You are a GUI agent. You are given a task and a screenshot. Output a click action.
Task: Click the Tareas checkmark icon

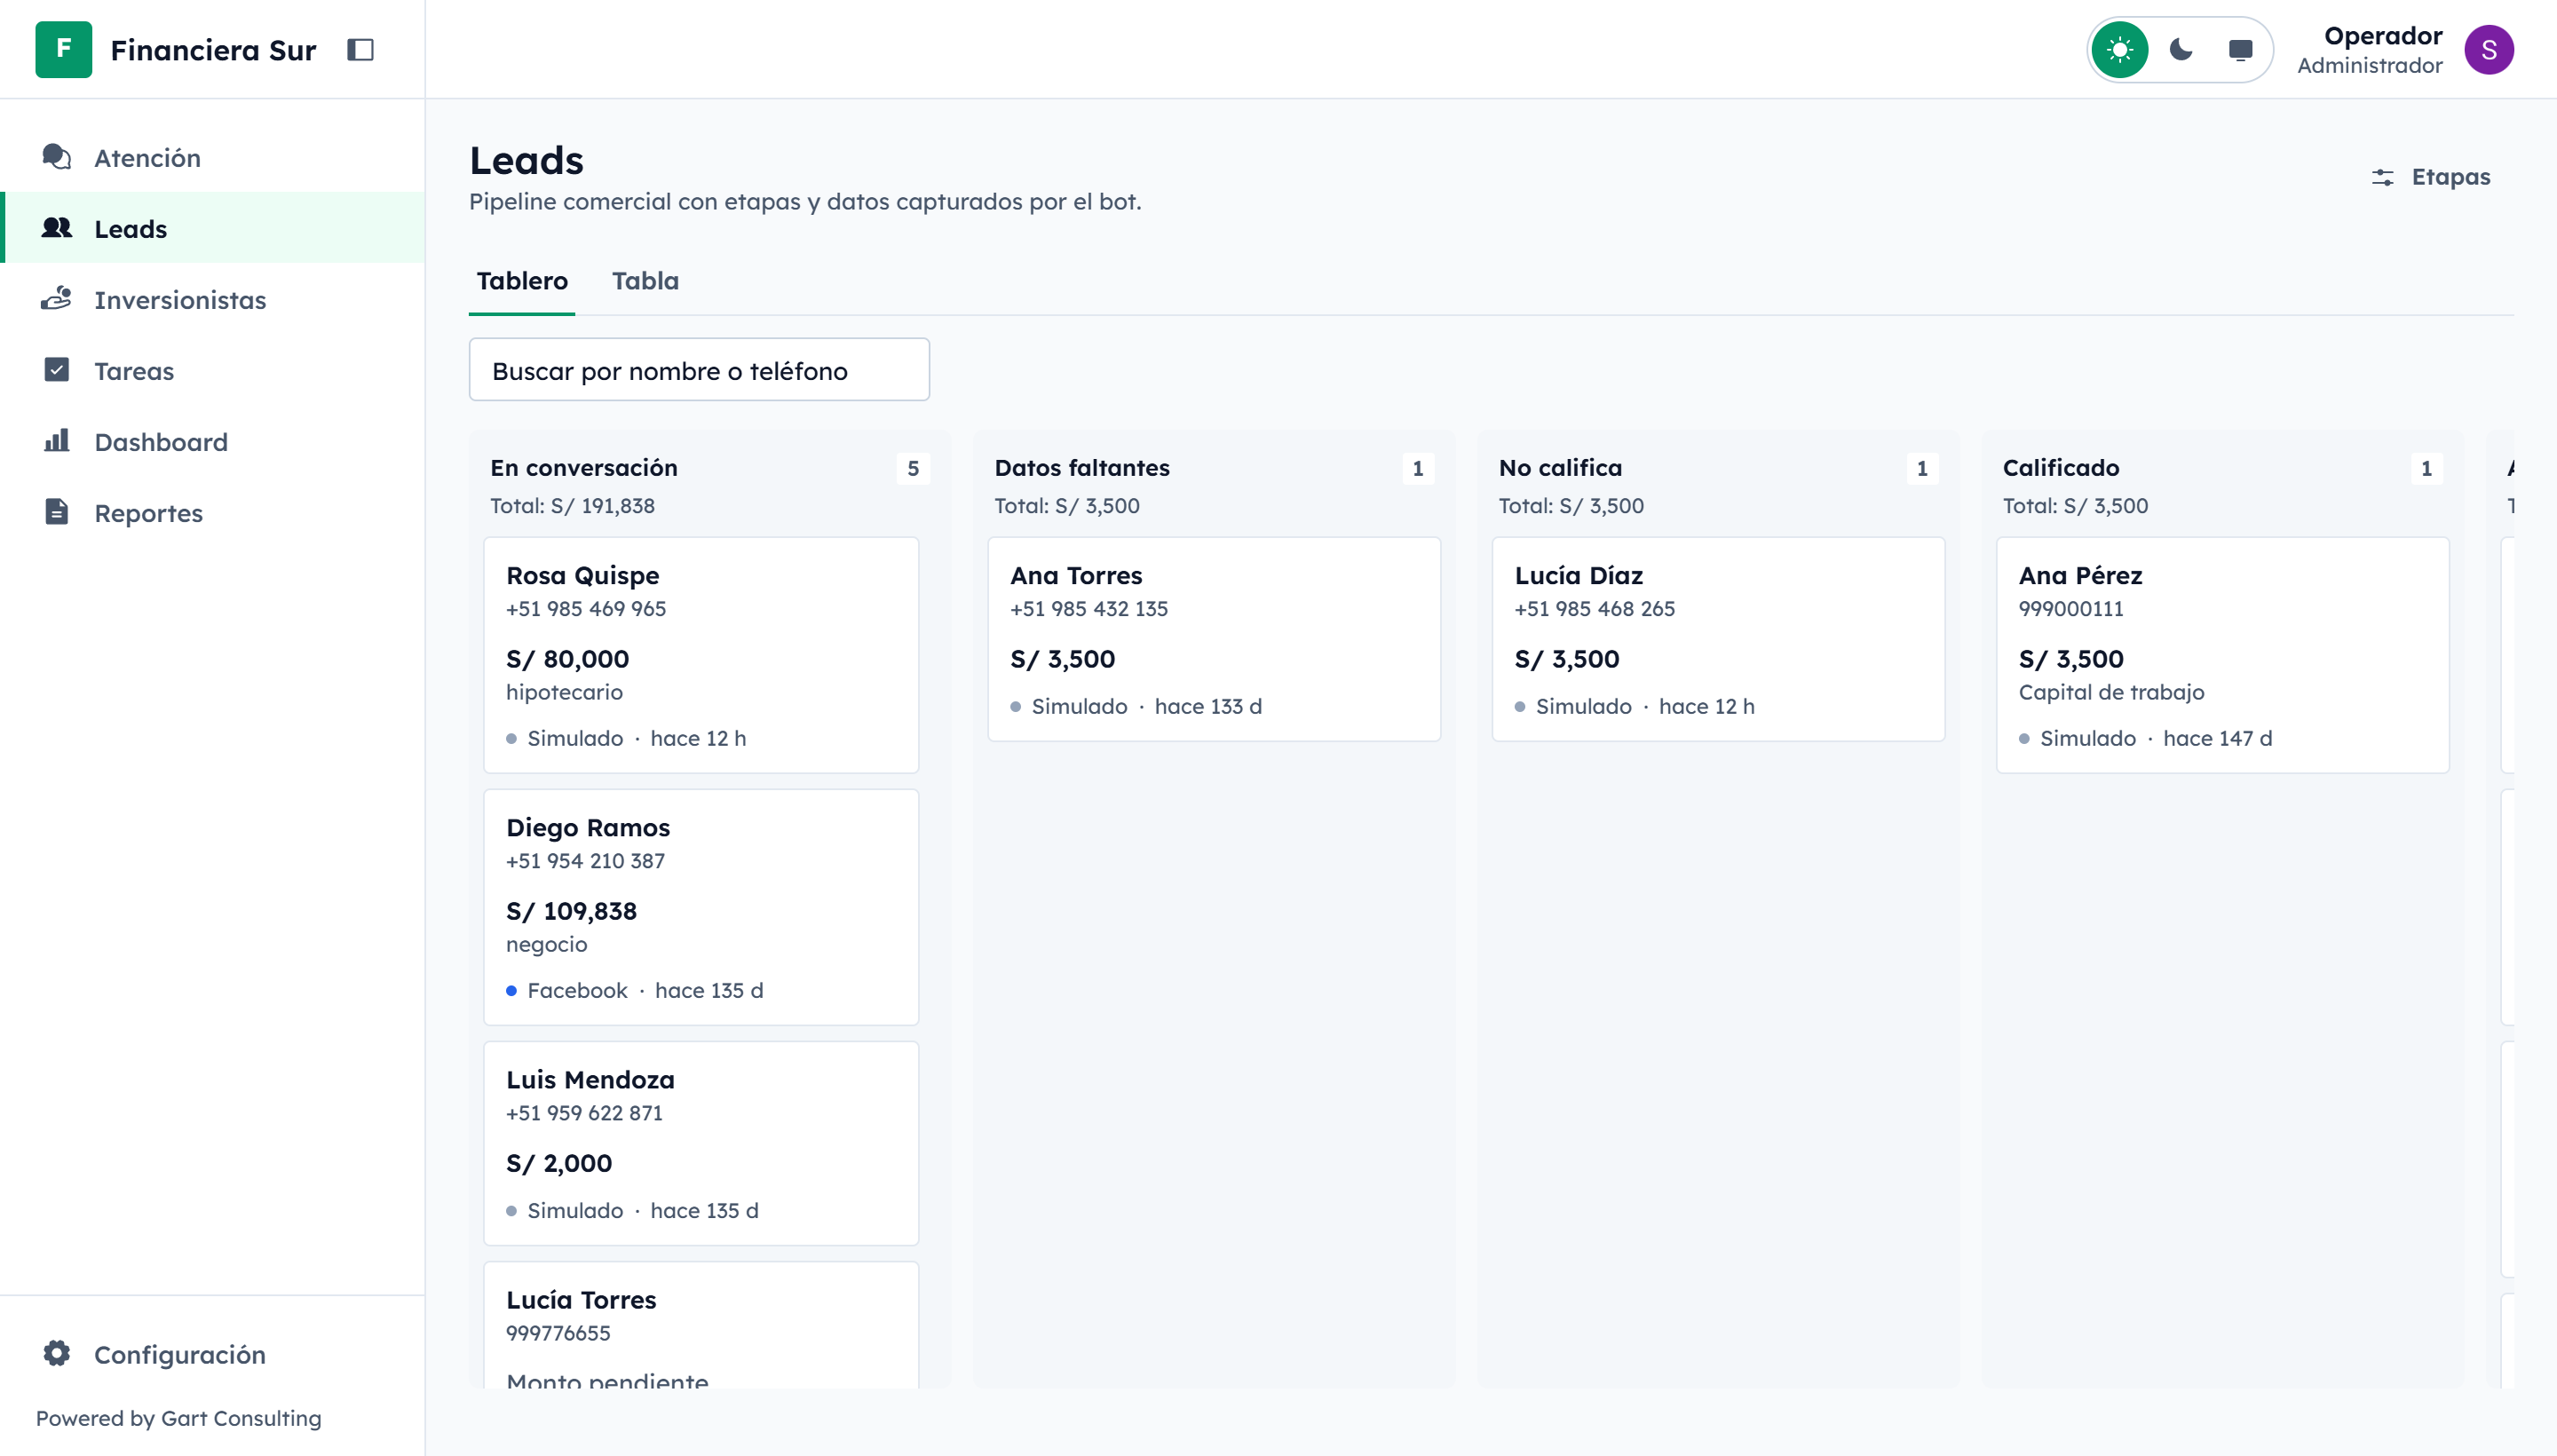(57, 370)
